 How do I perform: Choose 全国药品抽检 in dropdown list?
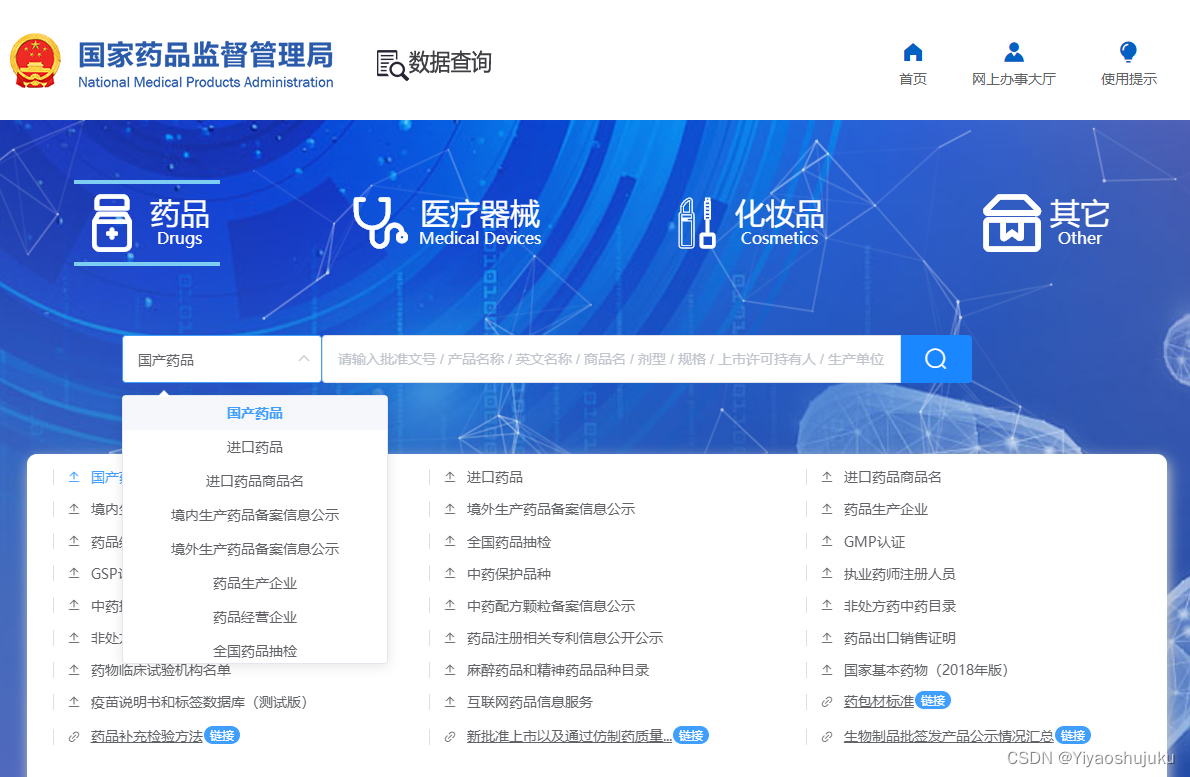pyautogui.click(x=255, y=650)
